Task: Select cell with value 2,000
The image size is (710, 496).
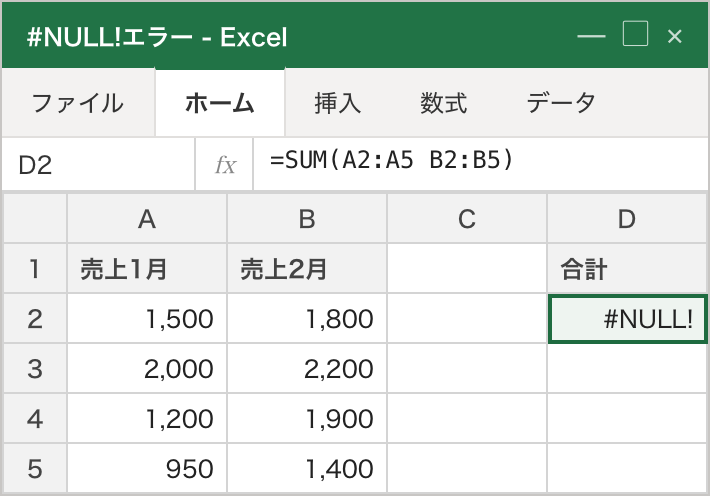Action: [x=147, y=368]
